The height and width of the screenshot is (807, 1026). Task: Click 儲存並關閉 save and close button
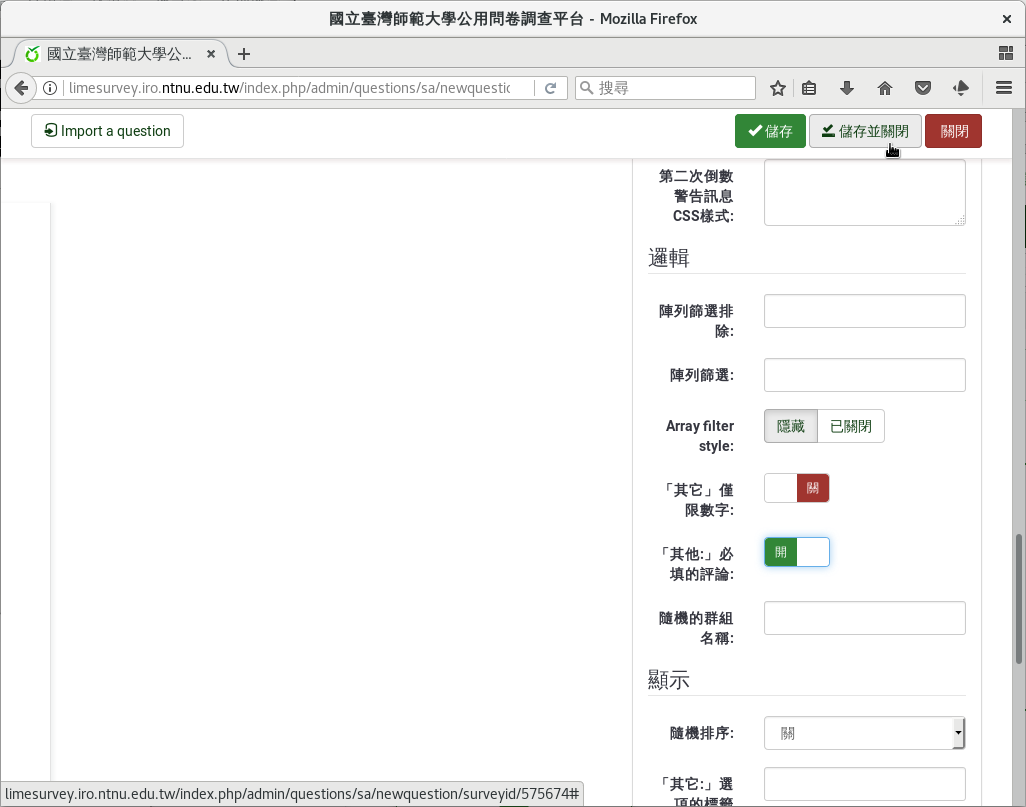(x=865, y=131)
